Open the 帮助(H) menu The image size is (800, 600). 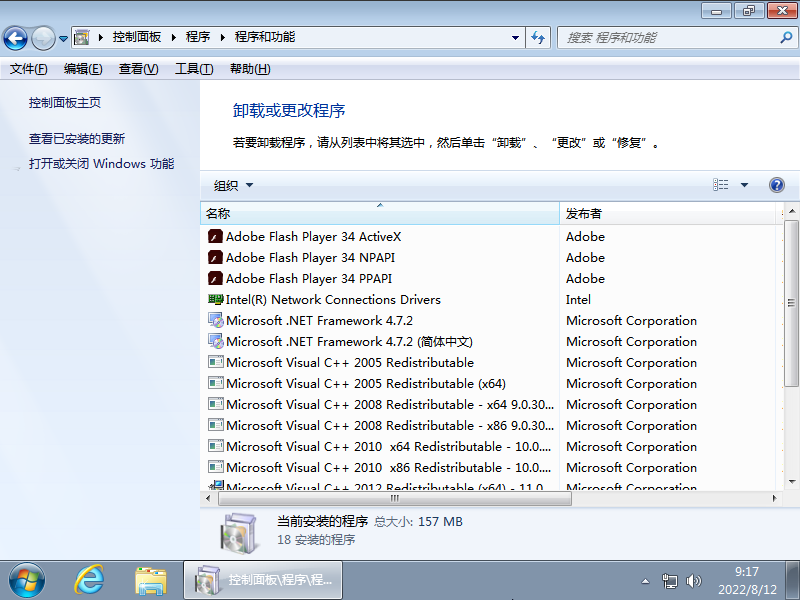tap(250, 69)
